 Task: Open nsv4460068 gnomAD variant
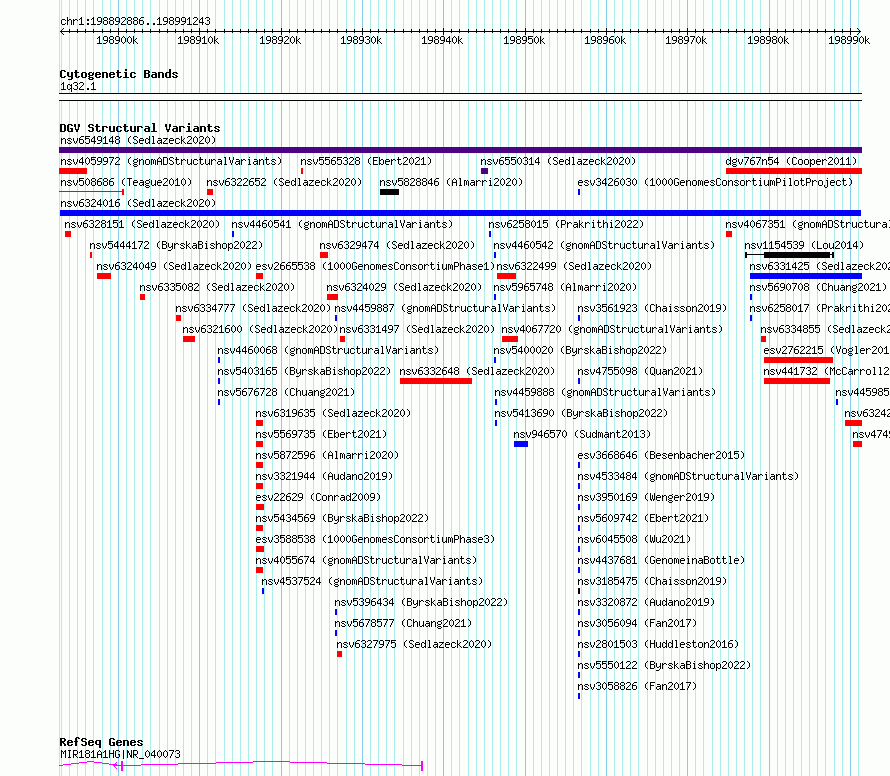[328, 350]
